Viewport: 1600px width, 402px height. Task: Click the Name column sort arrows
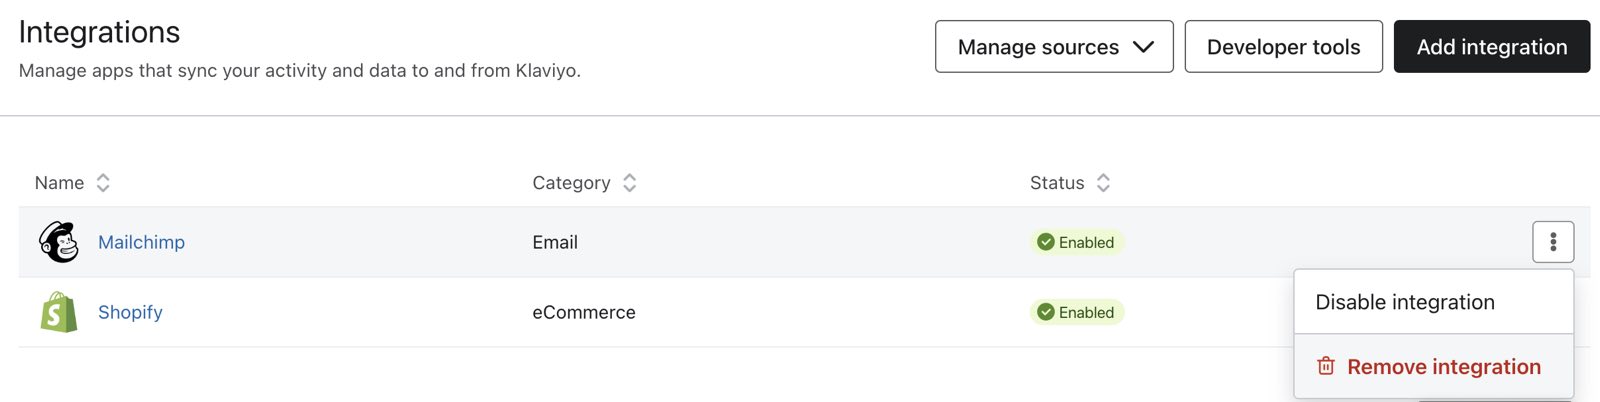[103, 183]
